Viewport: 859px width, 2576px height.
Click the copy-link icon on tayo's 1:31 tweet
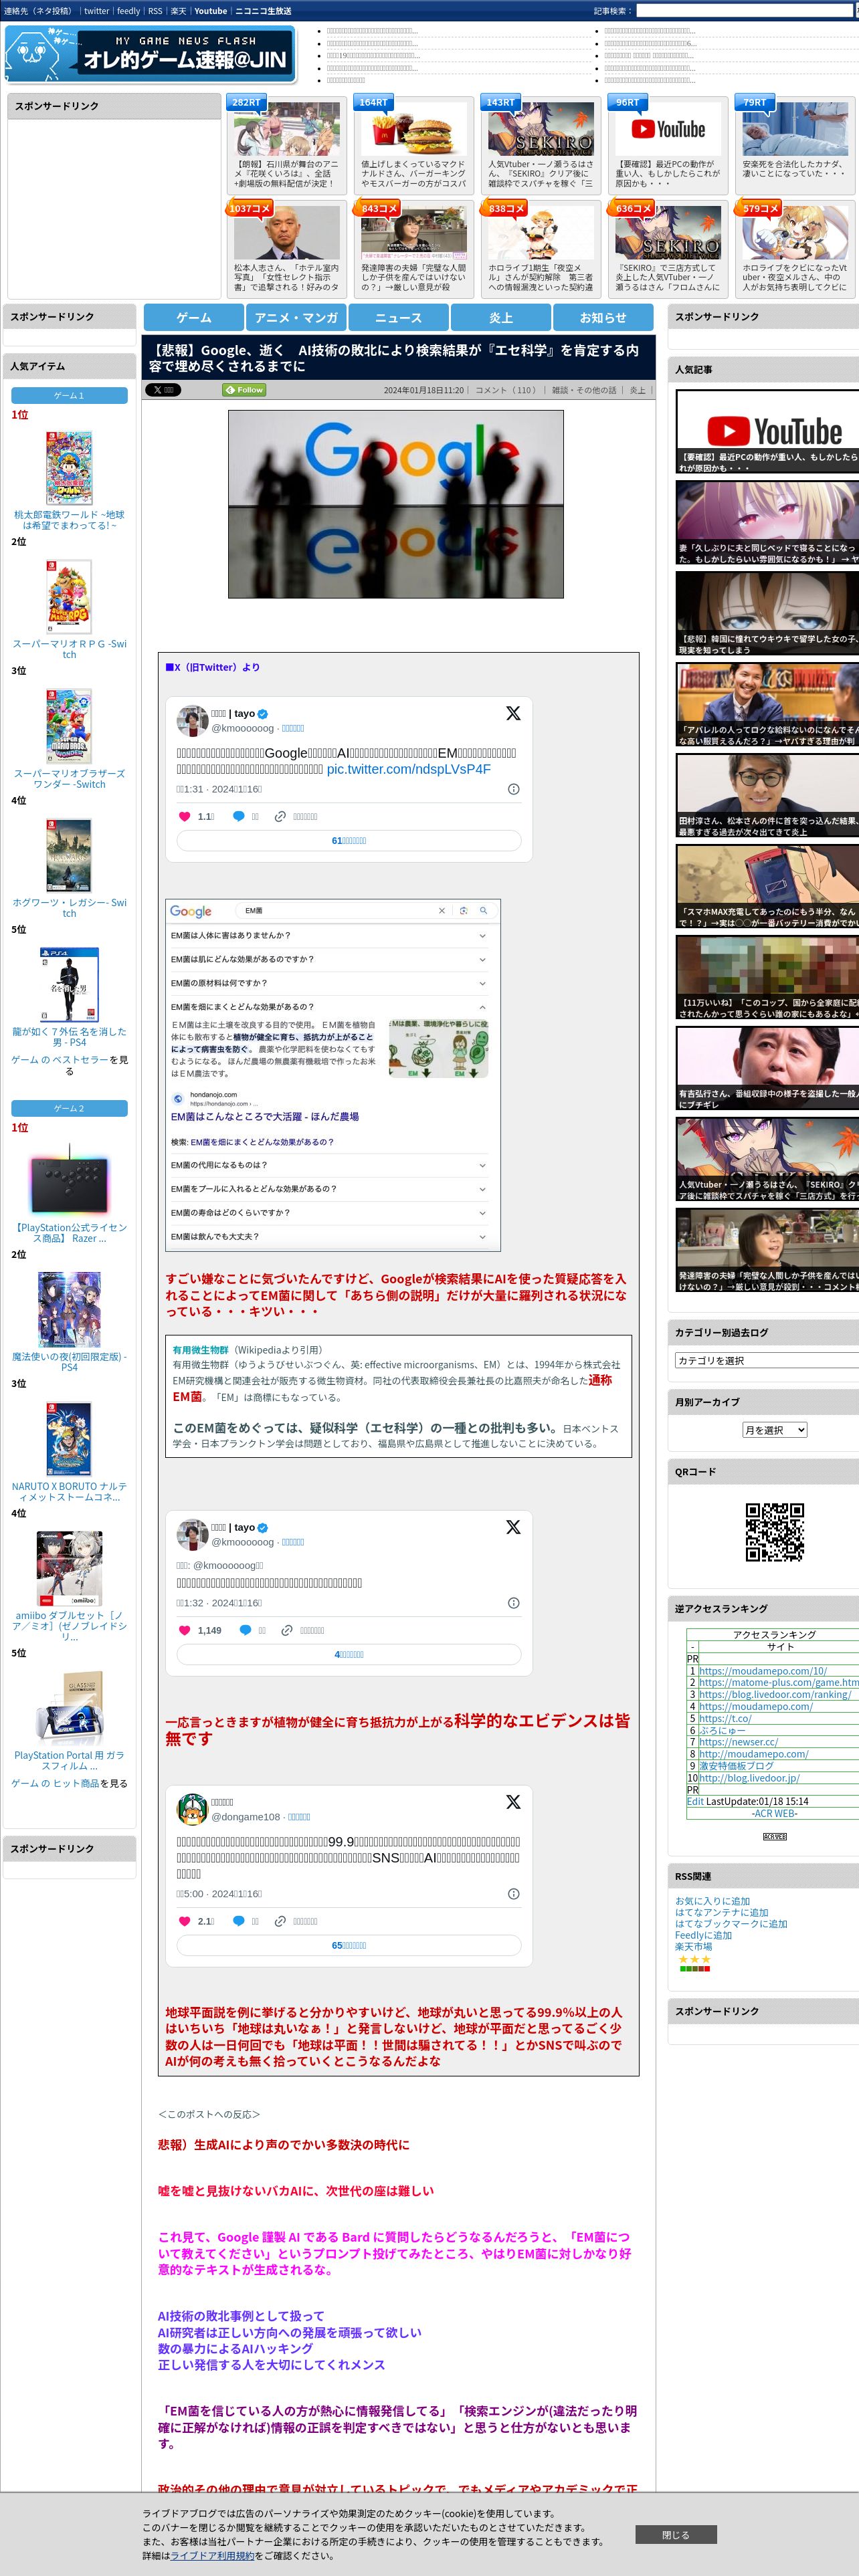[281, 816]
